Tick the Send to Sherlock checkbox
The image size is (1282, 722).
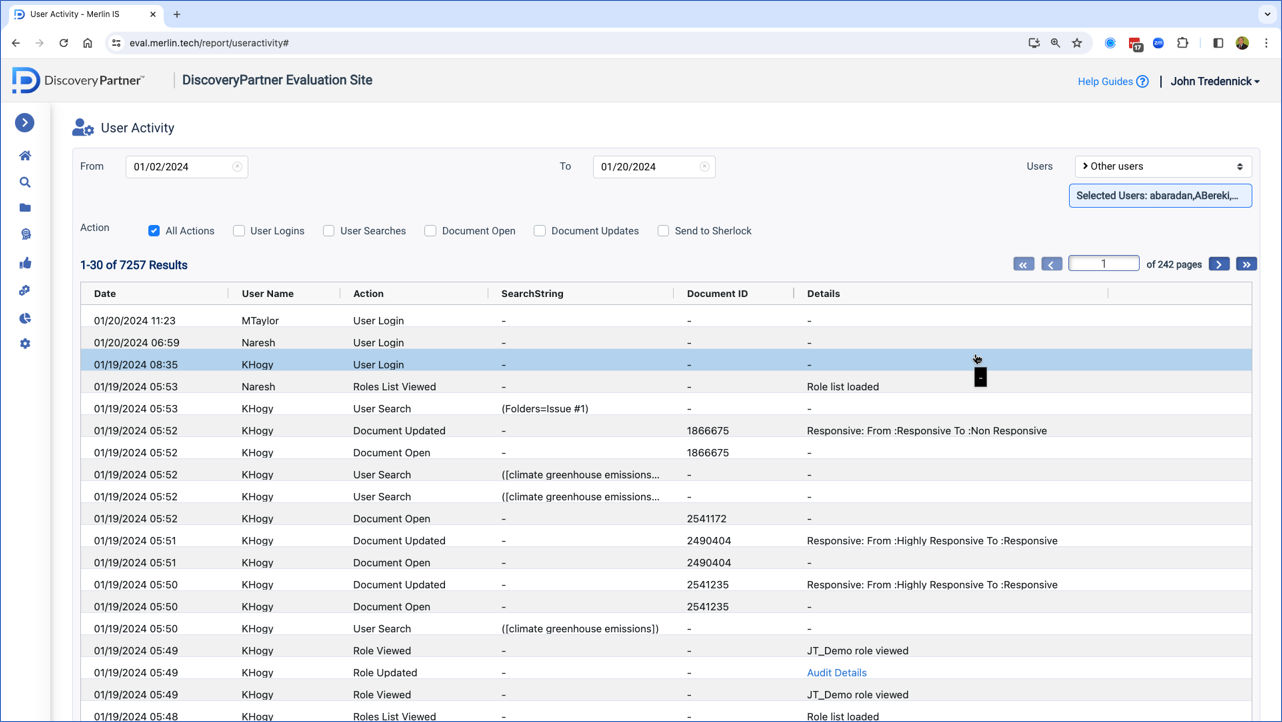click(x=663, y=231)
